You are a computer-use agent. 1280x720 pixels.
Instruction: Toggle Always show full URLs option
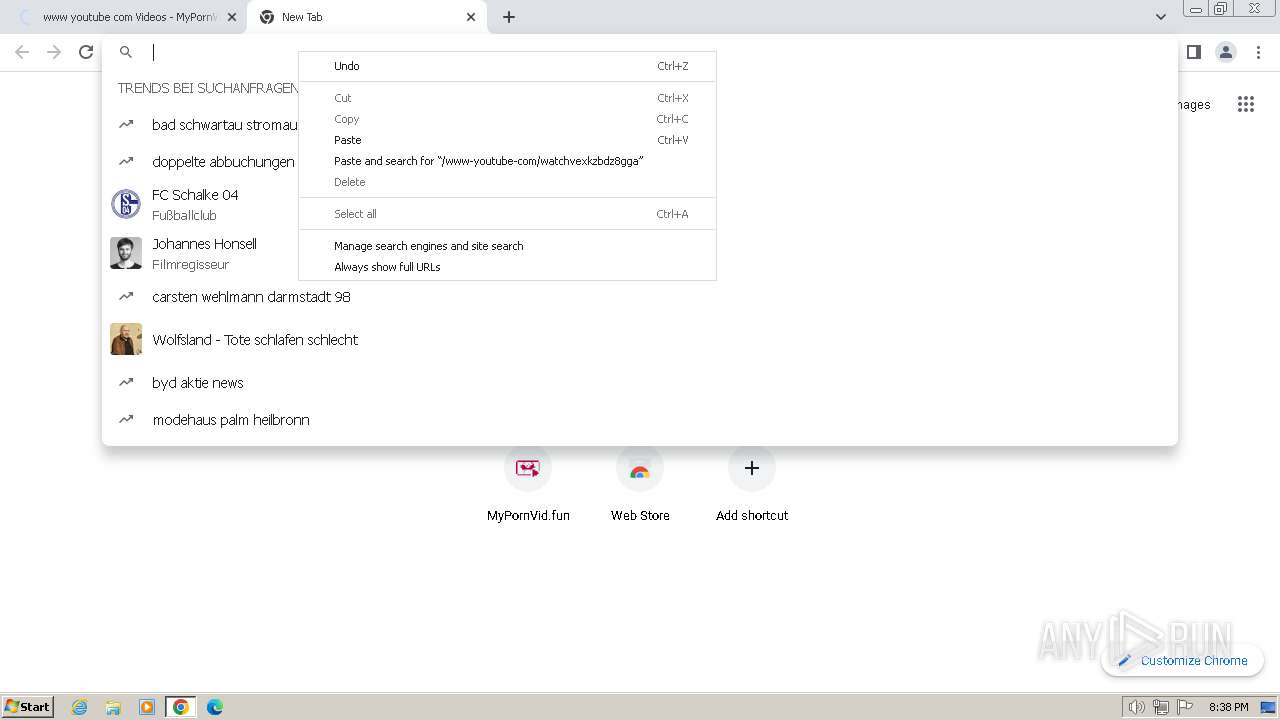point(507,267)
